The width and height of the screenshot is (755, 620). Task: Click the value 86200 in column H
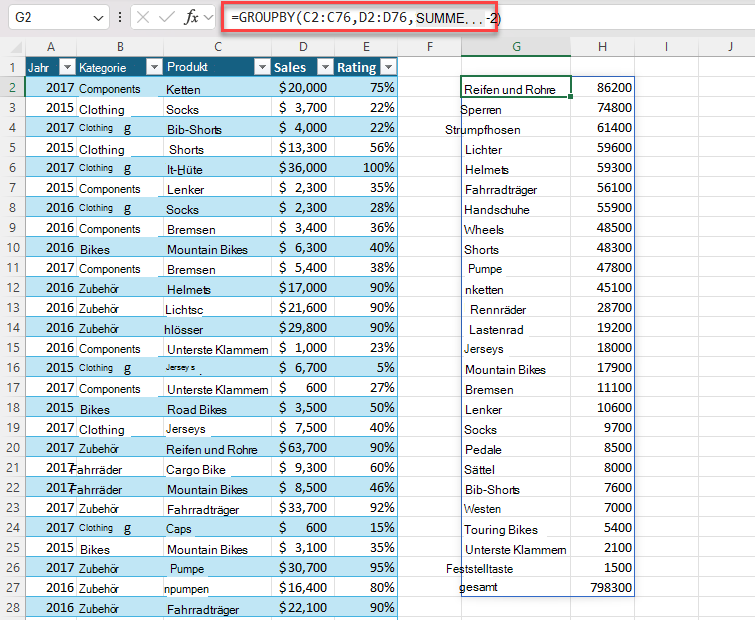pos(602,87)
